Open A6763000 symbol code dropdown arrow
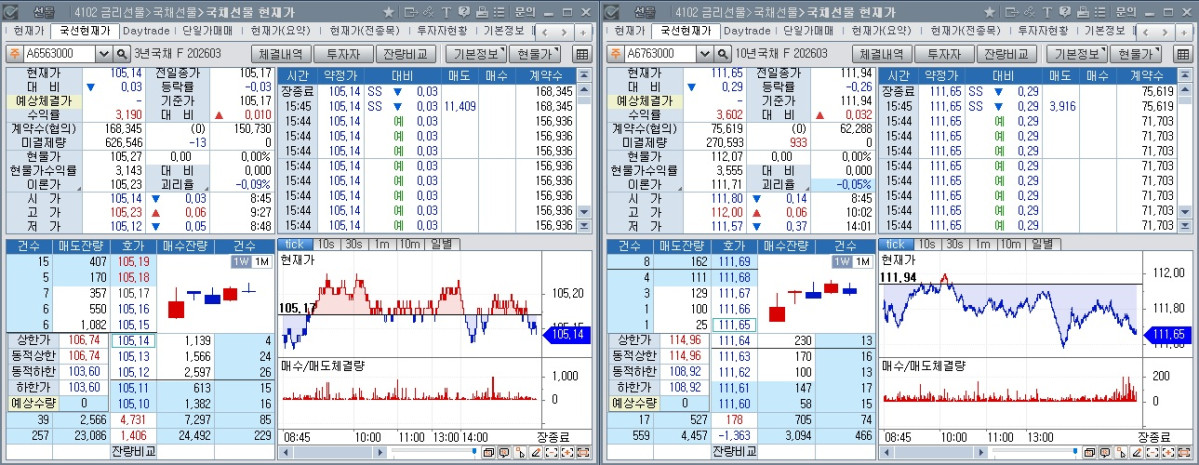Screen dimensions: 1199x465 [705, 54]
